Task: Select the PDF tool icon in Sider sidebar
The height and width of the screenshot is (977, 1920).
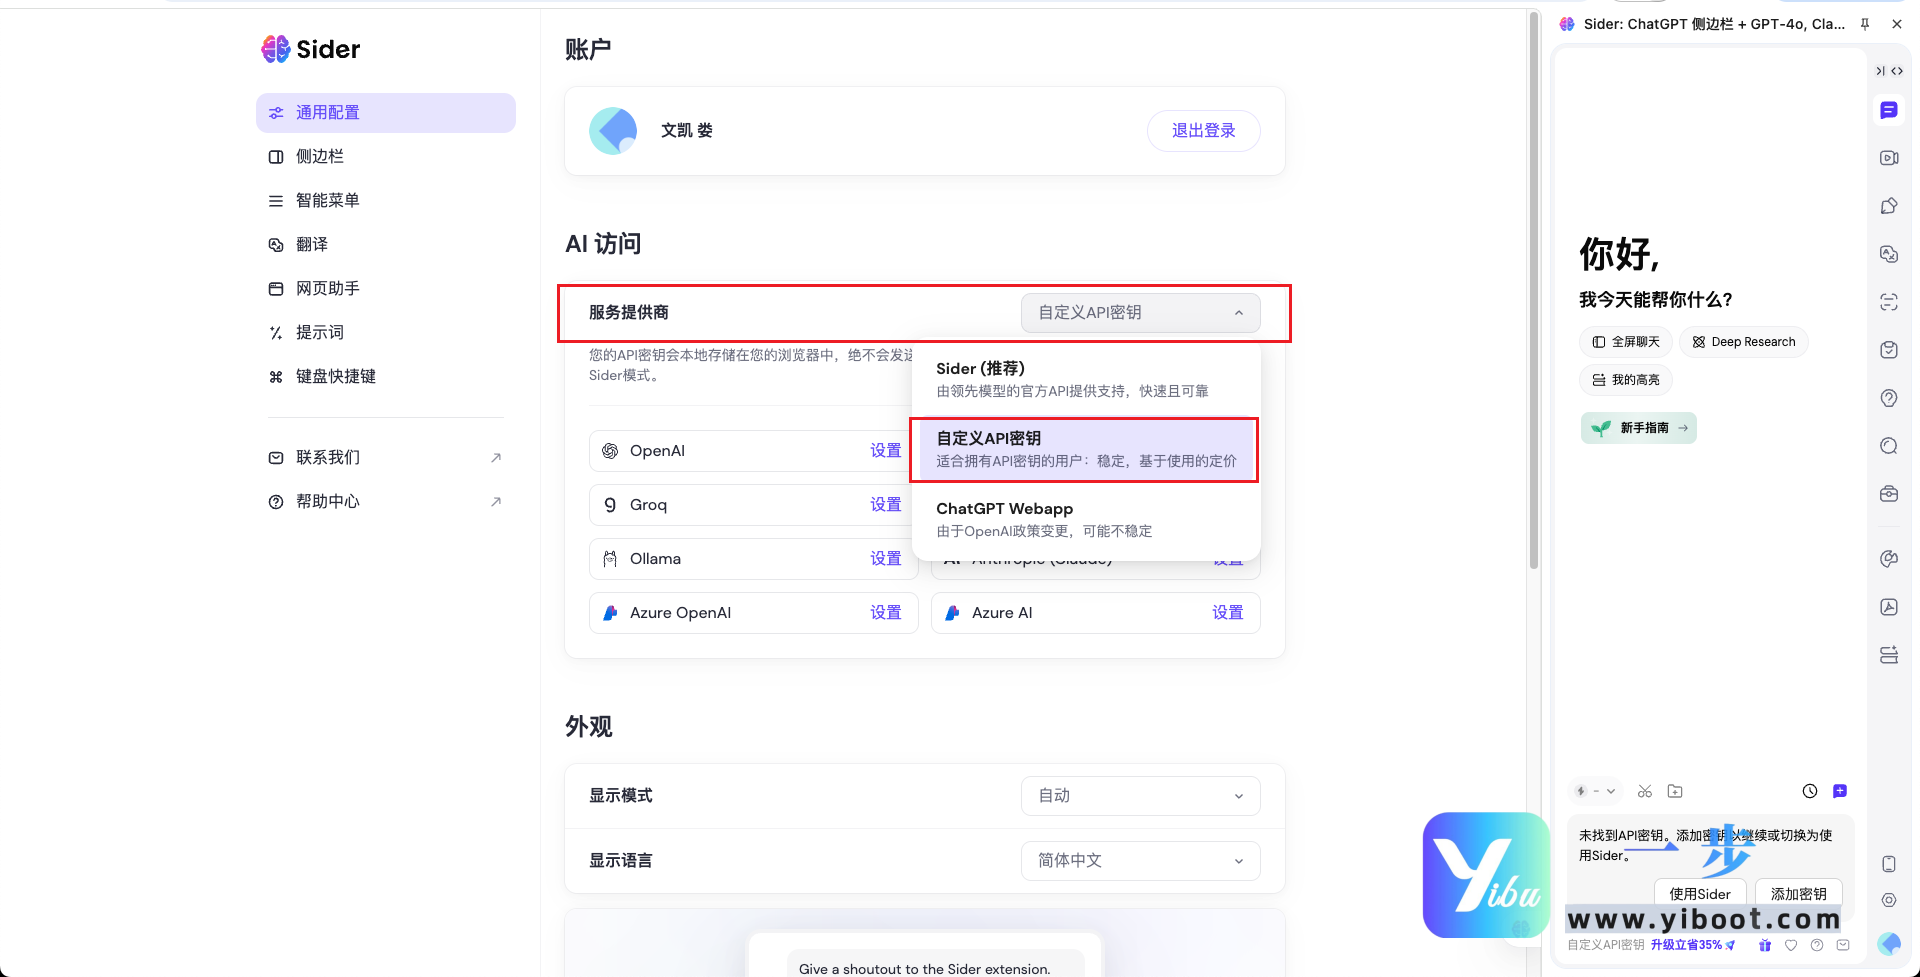Action: pos(1890,607)
